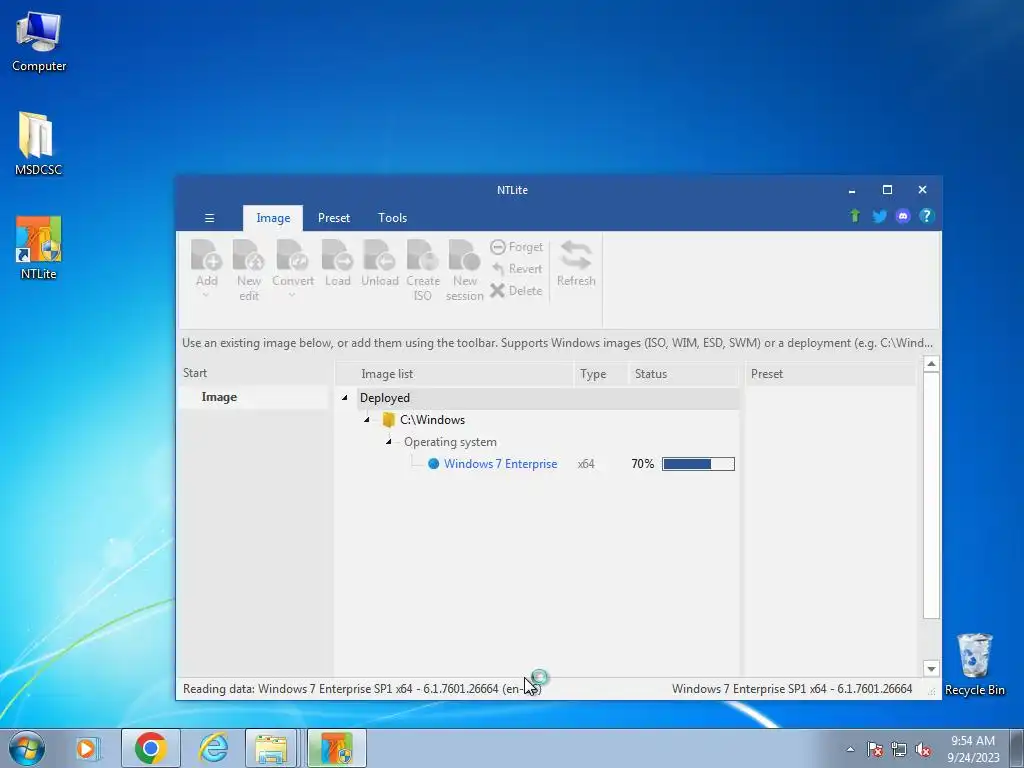
Task: Open Internet Explorer from taskbar
Action: tap(214, 748)
